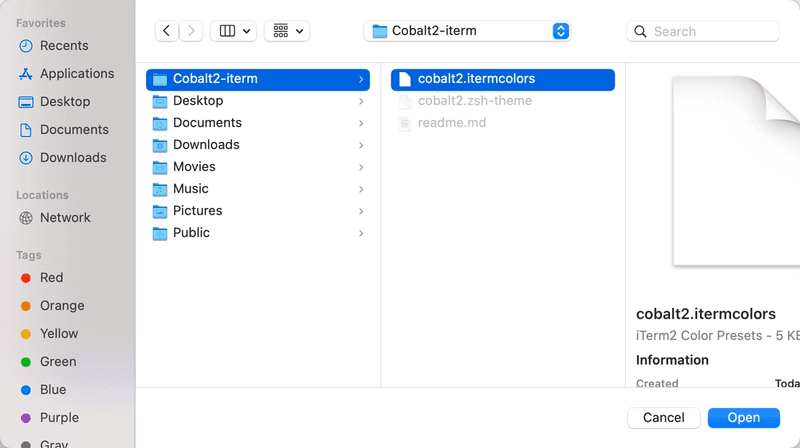Expand the Pictures folder chevron
This screenshot has height=448, width=800.
click(361, 211)
